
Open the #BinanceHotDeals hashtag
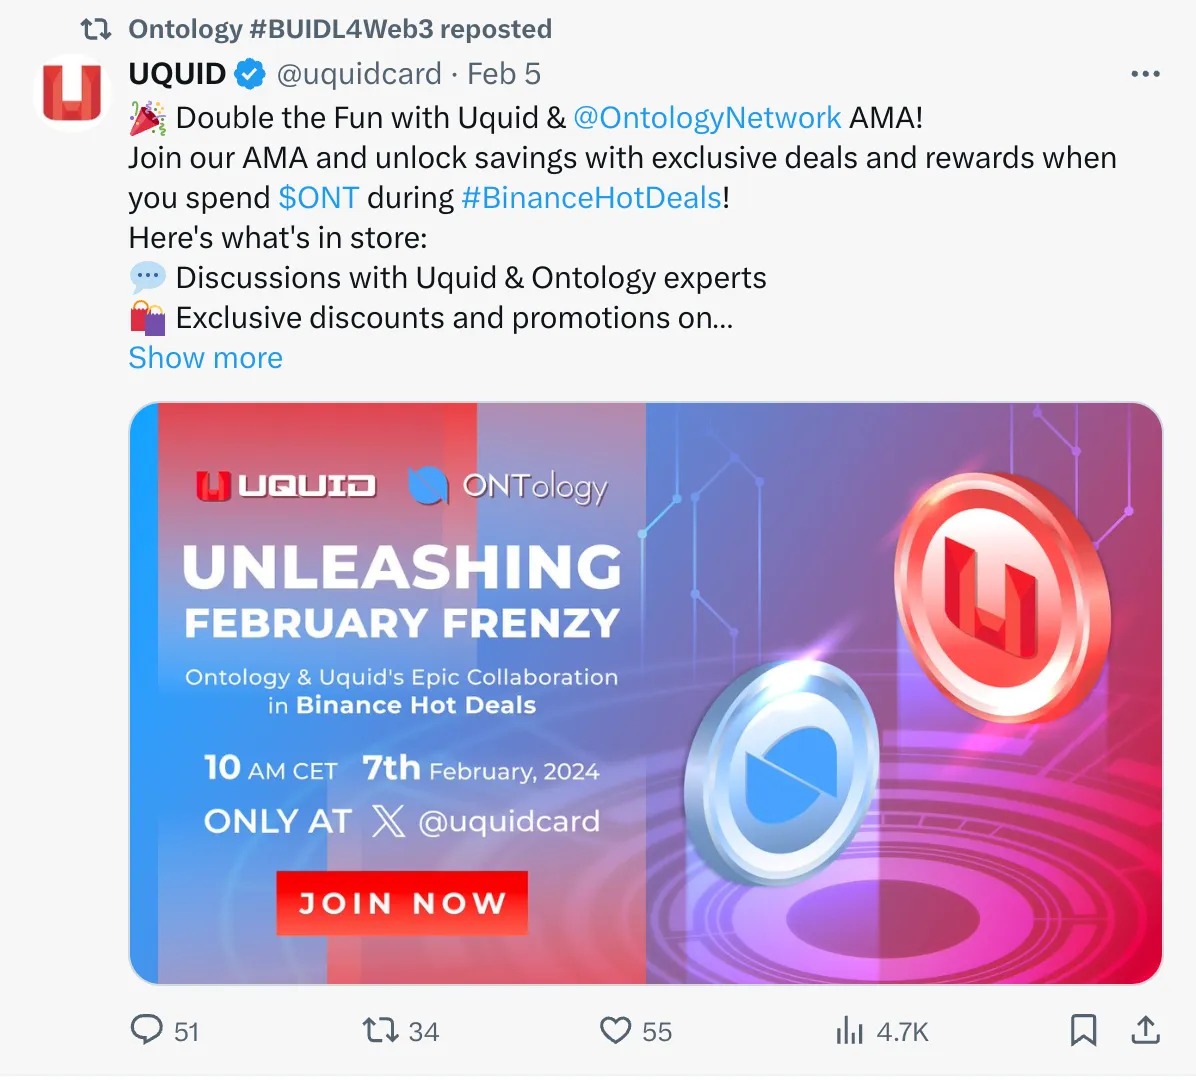pos(591,198)
